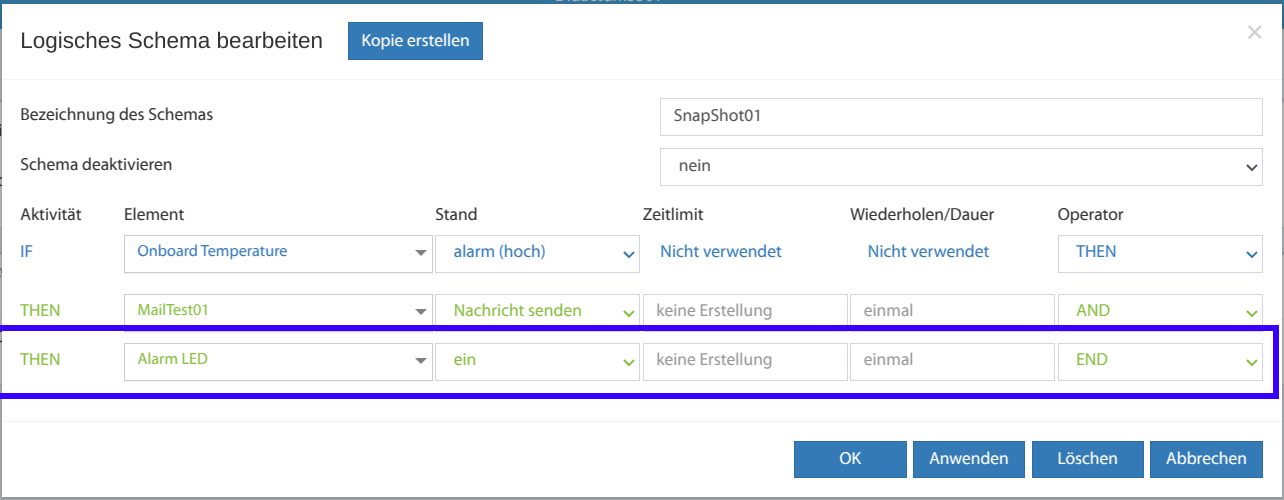This screenshot has height=500, width=1284.
Task: Open the MailTest01 element dropdown
Action: point(277,311)
